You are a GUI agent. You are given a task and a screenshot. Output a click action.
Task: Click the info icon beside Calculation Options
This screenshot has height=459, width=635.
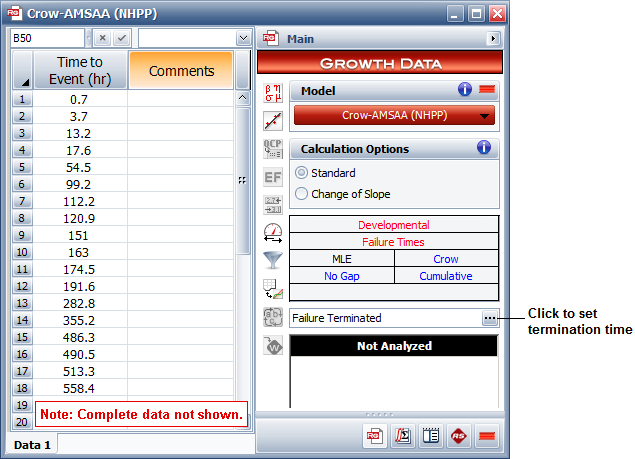pos(484,148)
